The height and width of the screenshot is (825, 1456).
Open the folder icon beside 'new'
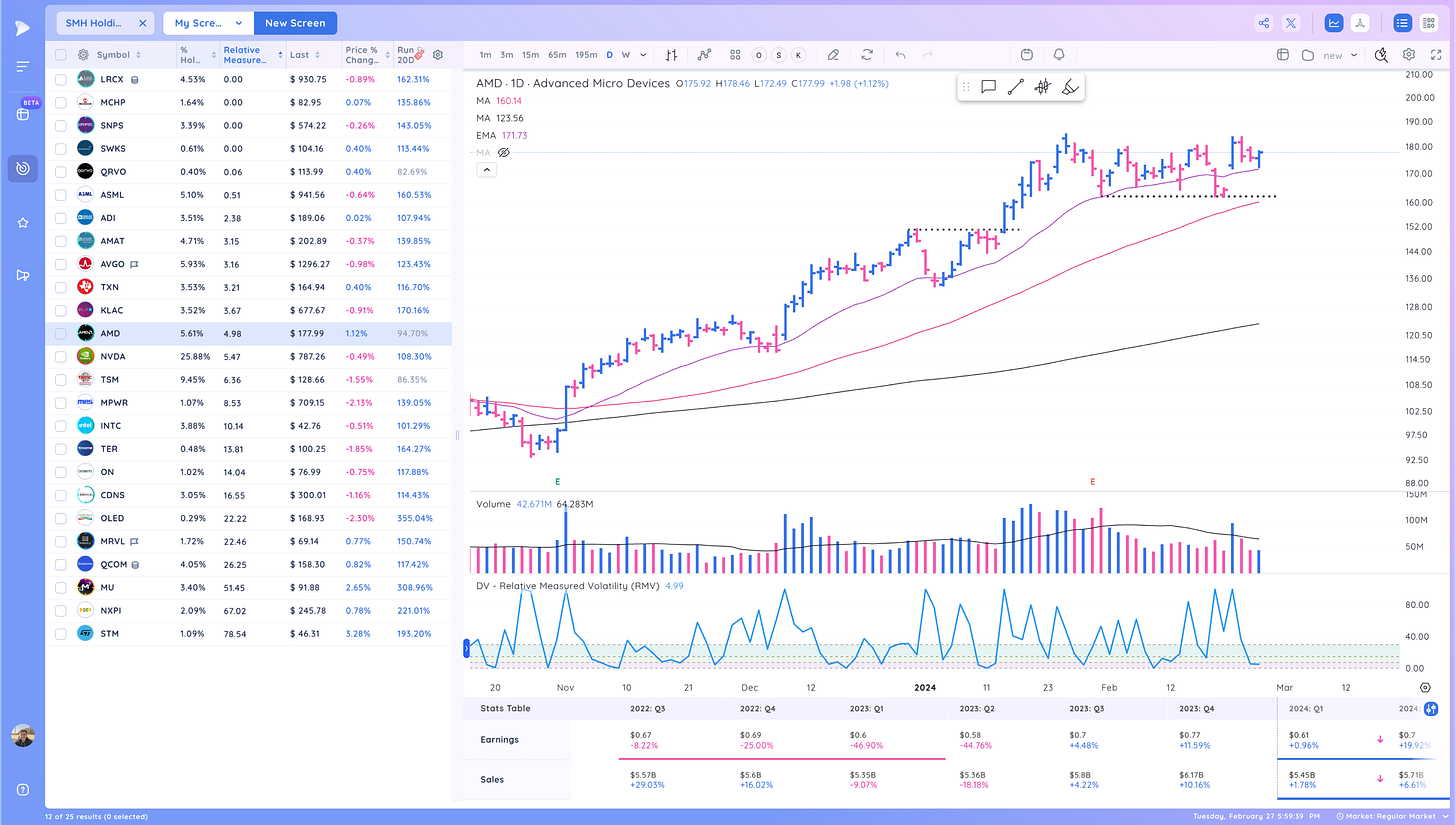(1308, 55)
